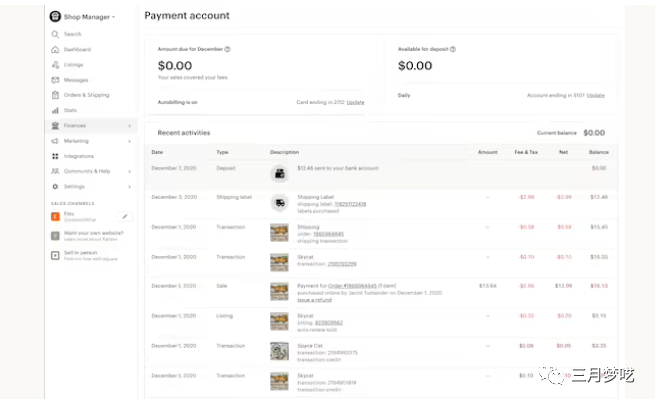This screenshot has height=403, width=655.
Task: Go to the Dashboard home icon
Action: pyautogui.click(x=54, y=49)
